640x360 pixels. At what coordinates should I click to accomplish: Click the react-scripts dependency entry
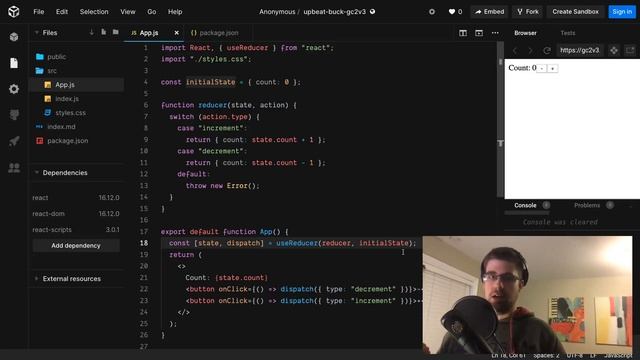76,229
